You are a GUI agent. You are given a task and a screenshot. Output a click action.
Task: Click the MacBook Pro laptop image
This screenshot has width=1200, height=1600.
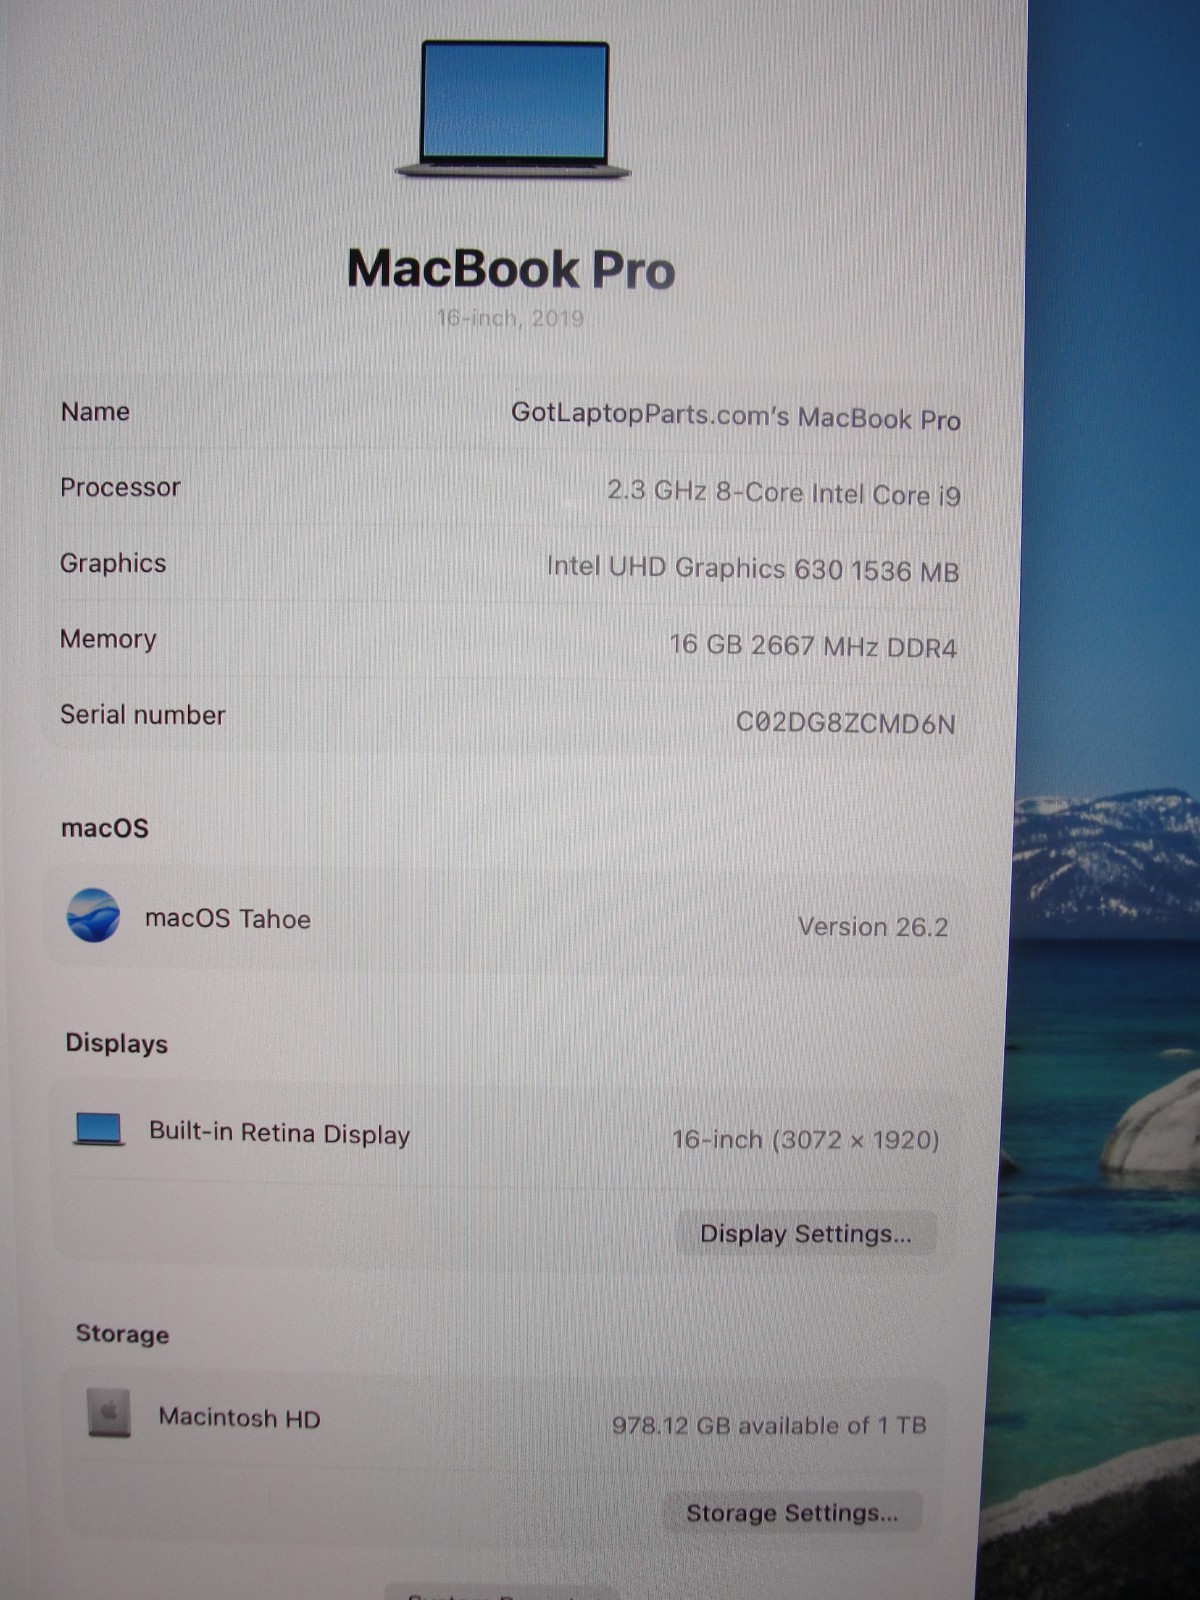tap(513, 110)
